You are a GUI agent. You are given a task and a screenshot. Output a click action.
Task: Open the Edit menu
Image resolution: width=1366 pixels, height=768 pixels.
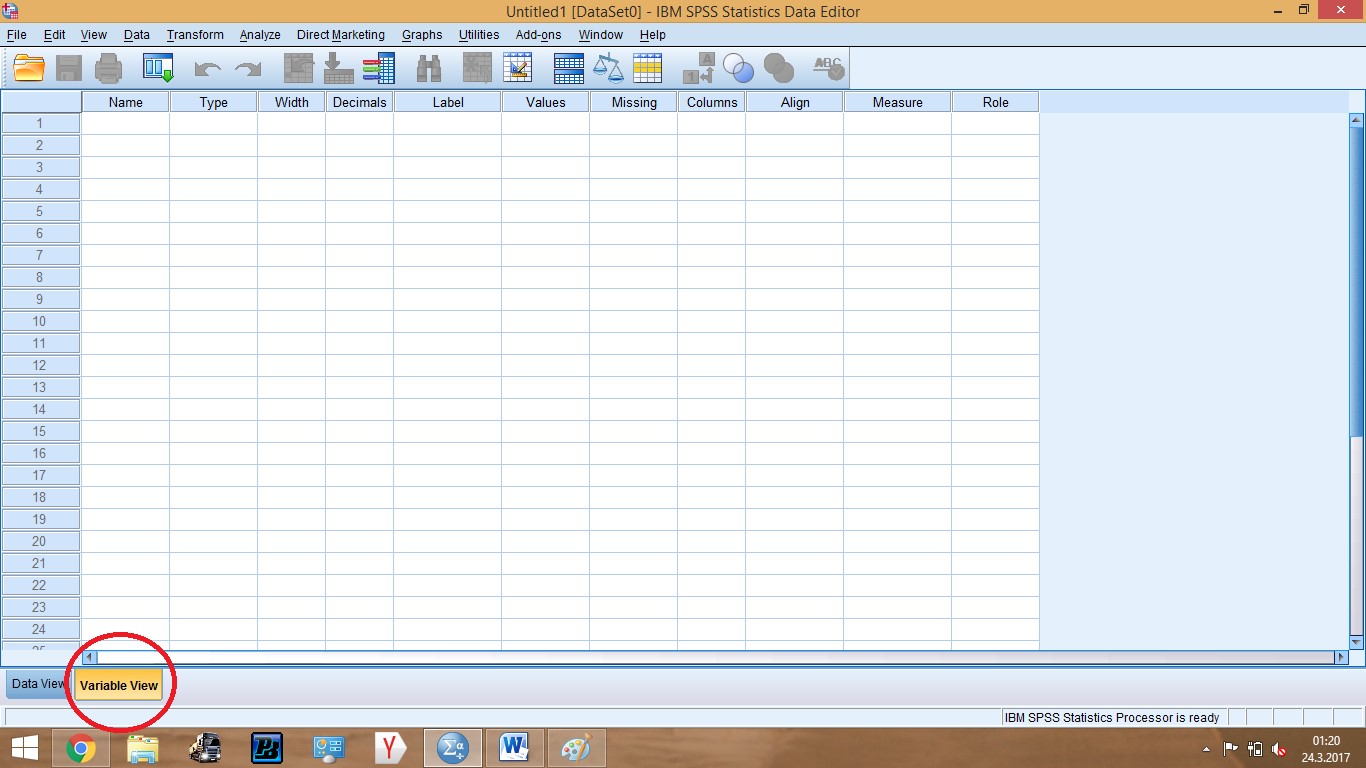click(x=54, y=35)
